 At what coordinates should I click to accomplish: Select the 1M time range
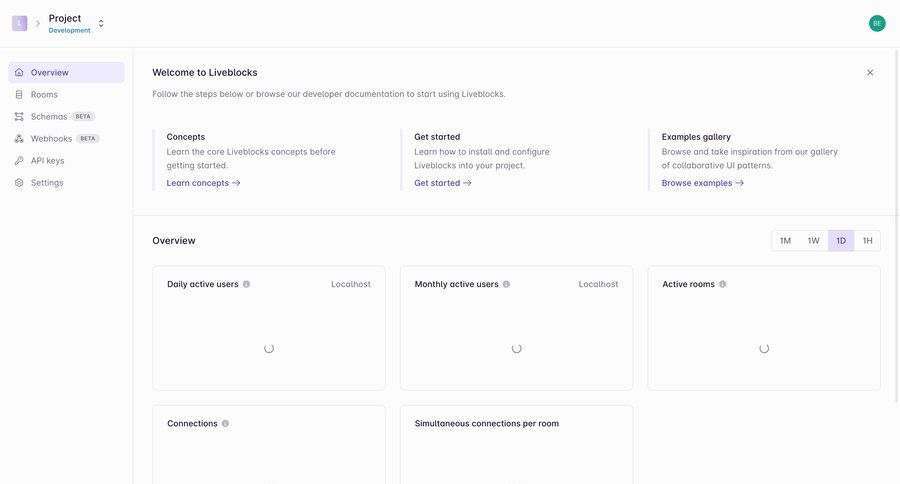click(785, 241)
